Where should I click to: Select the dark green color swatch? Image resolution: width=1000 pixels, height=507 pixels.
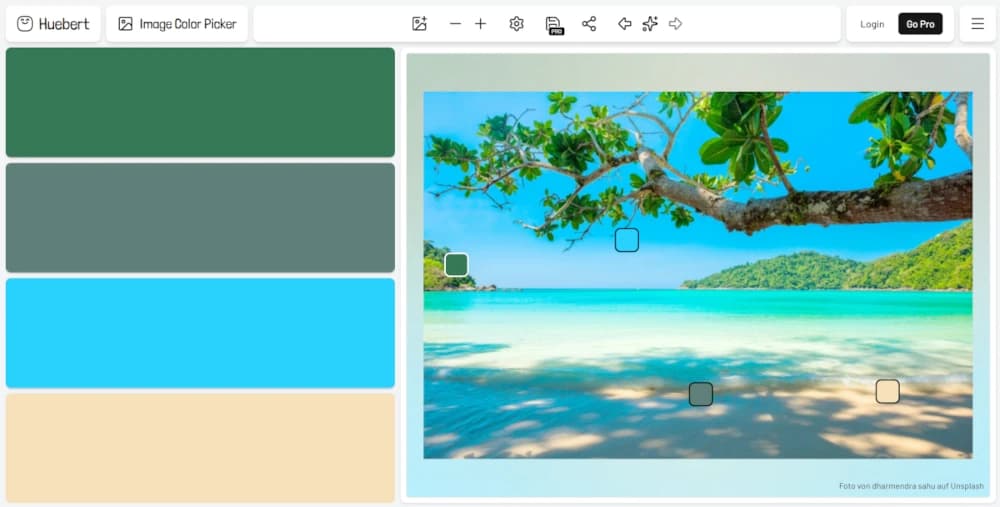click(x=200, y=102)
